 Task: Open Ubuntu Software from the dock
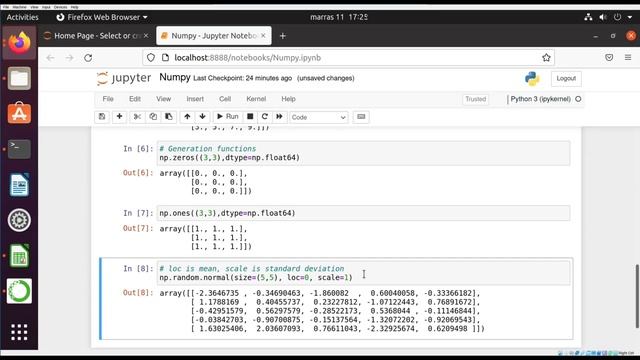(x=19, y=113)
